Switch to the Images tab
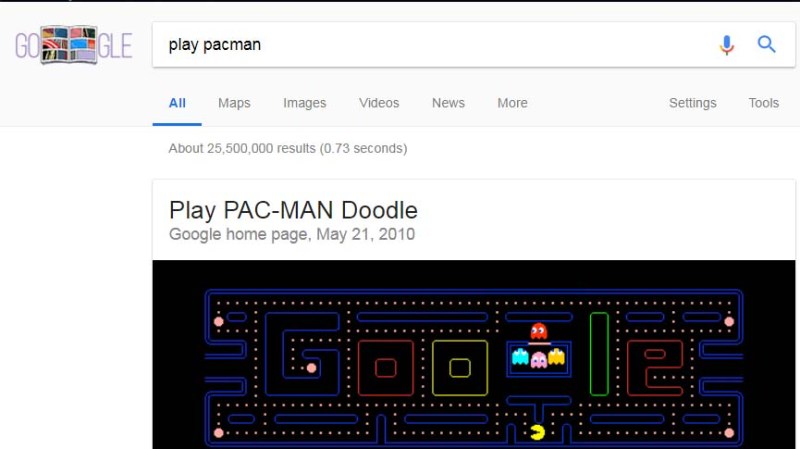The width and height of the screenshot is (800, 449). coord(305,103)
